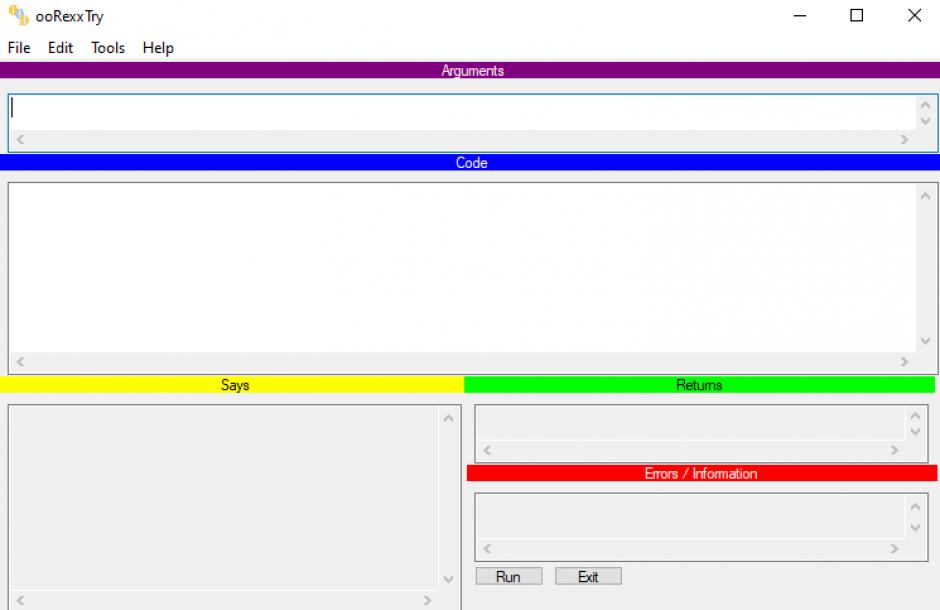Click the ooRexxTry application icon in title bar
Viewport: 940px width, 610px height.
[x=19, y=16]
